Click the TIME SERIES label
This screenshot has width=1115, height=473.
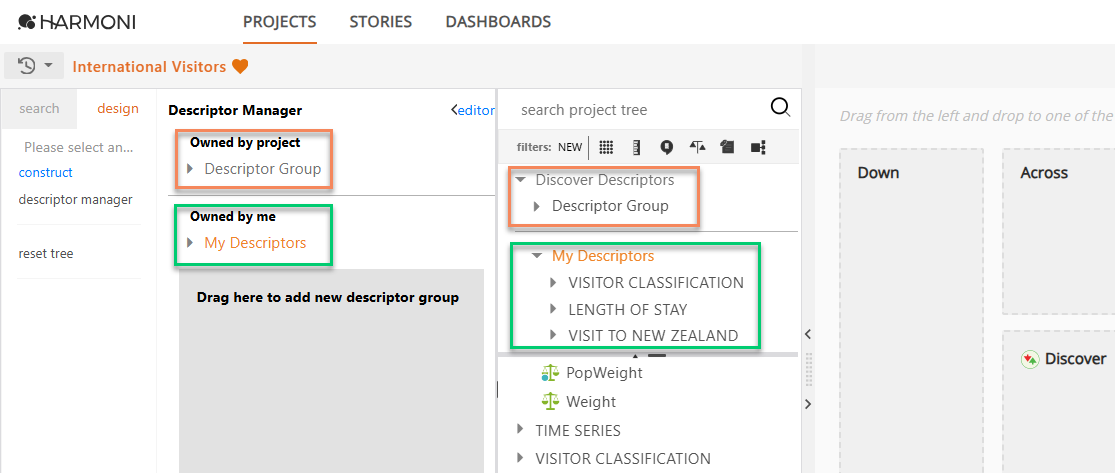578,430
